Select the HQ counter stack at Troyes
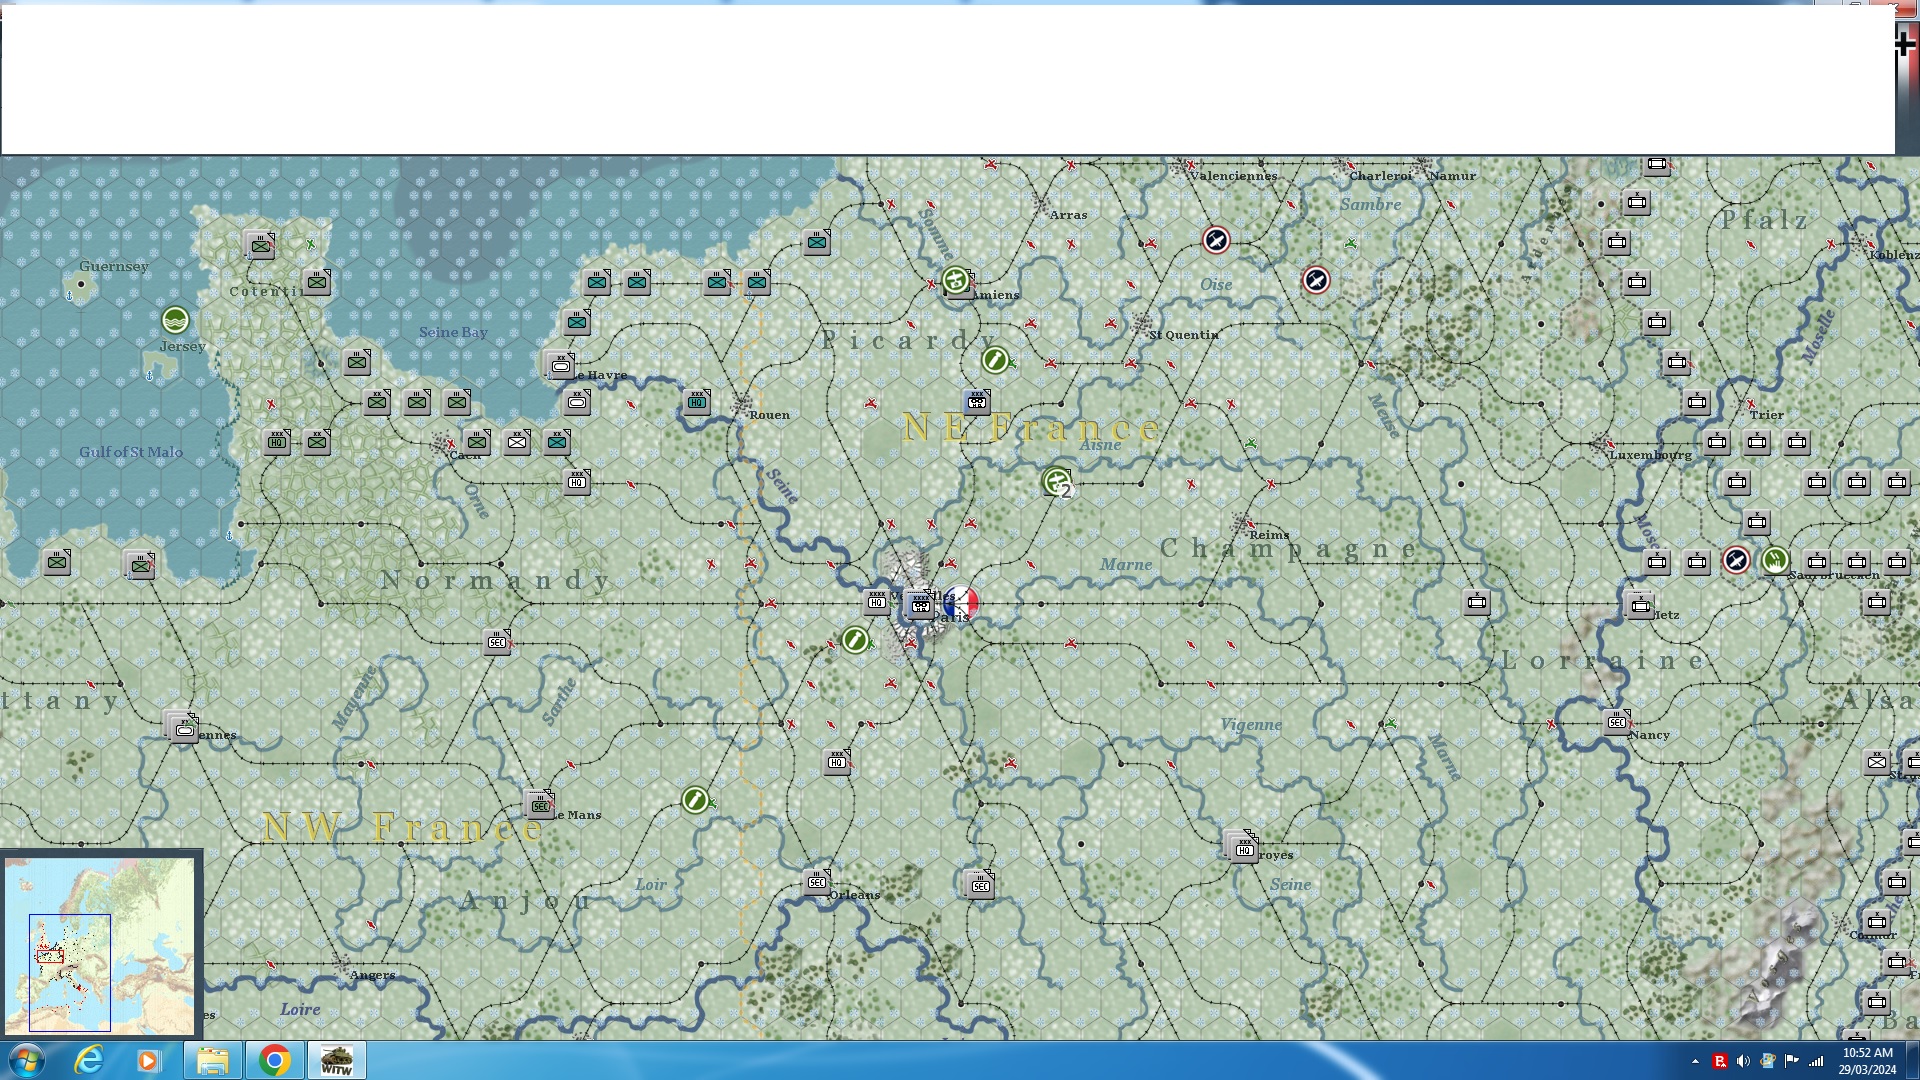 [1243, 848]
